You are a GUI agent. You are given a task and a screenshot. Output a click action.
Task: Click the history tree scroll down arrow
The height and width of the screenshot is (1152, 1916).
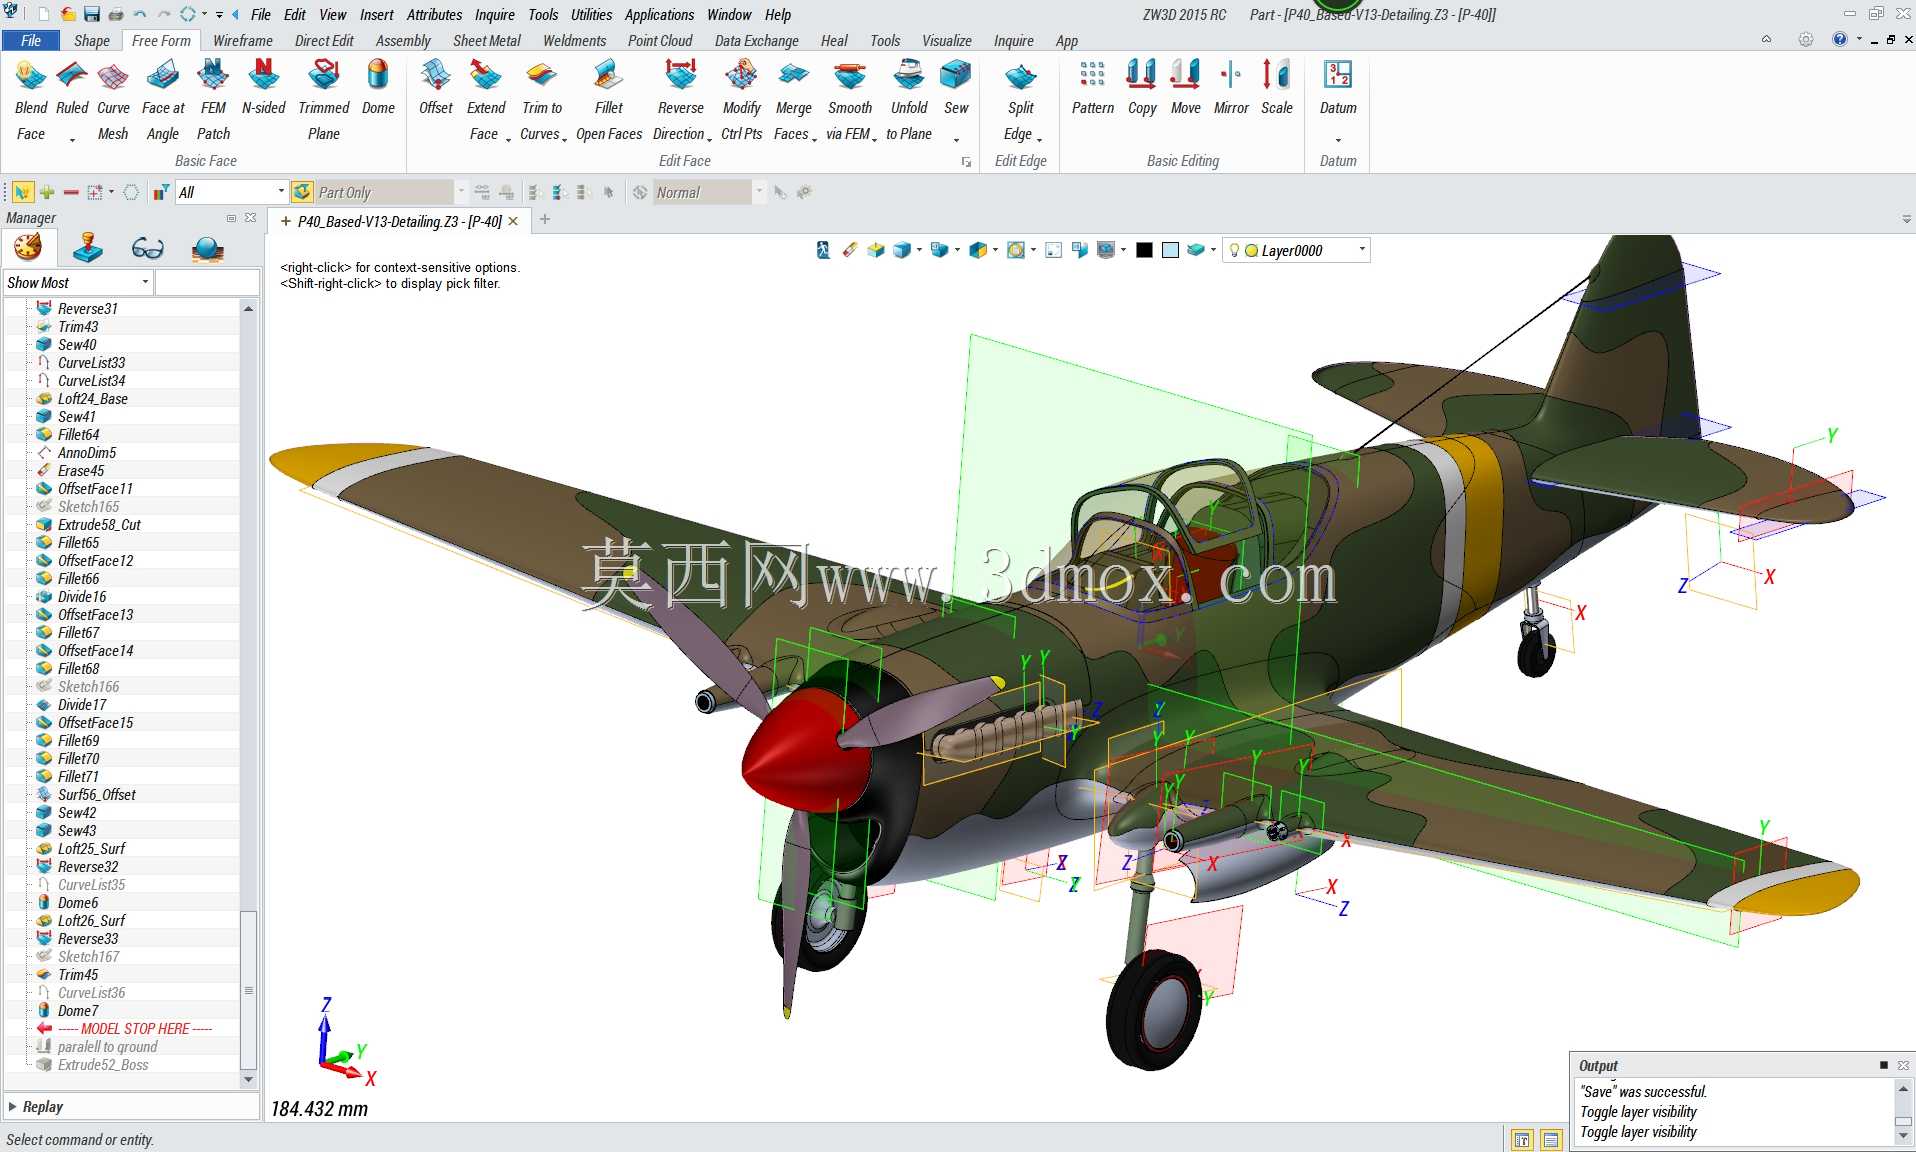pyautogui.click(x=248, y=1080)
